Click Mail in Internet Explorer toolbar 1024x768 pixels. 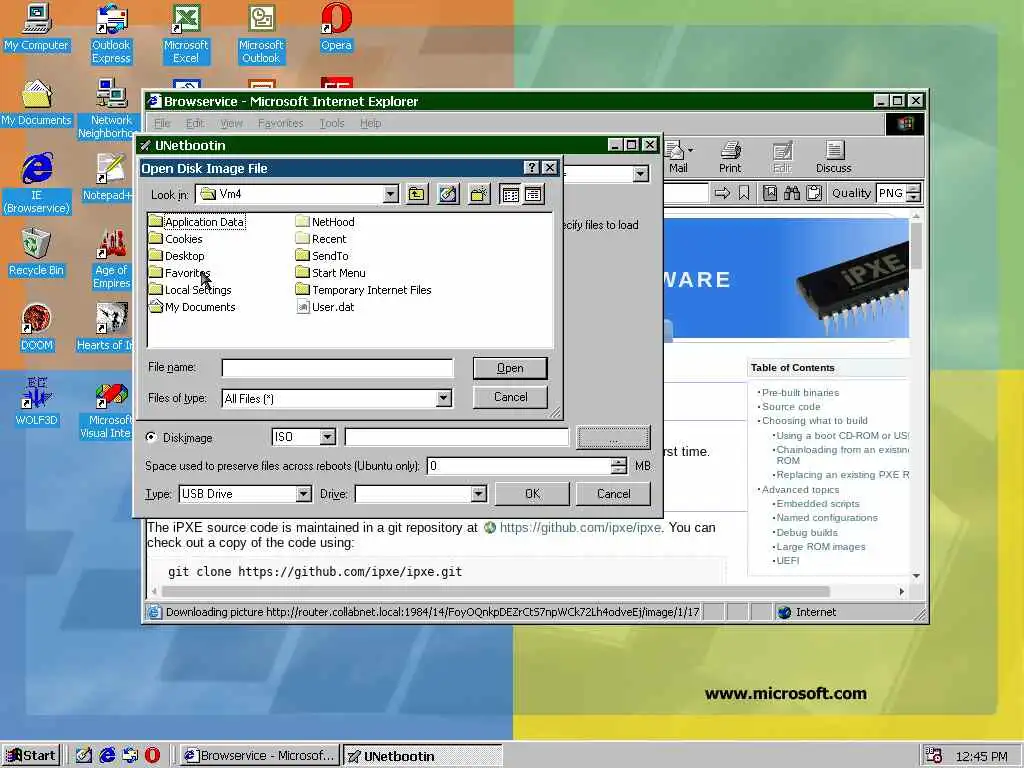tap(676, 157)
